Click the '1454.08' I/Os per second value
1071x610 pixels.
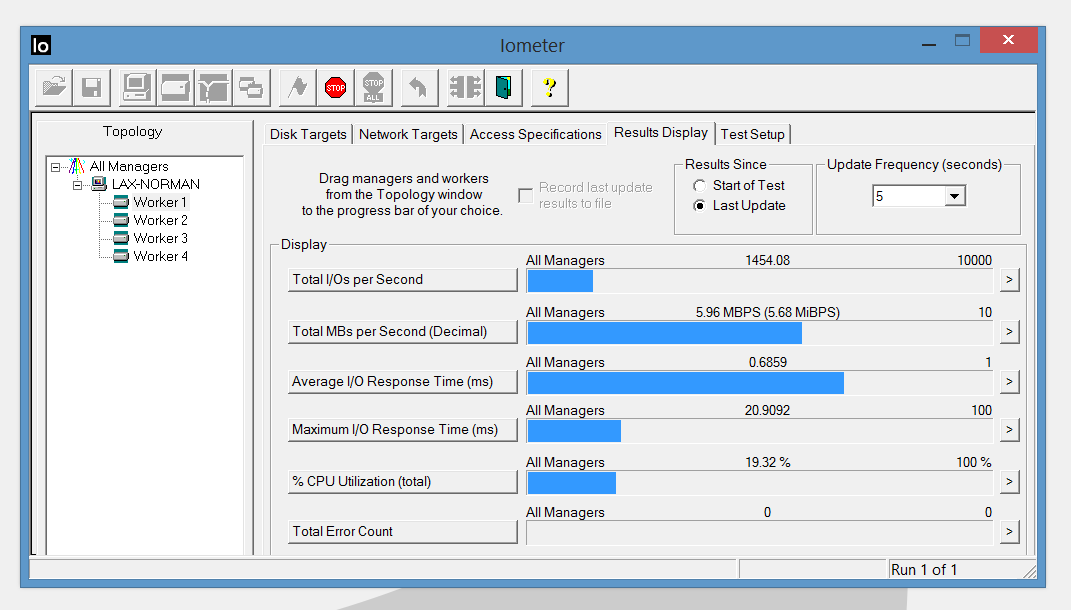coord(767,260)
